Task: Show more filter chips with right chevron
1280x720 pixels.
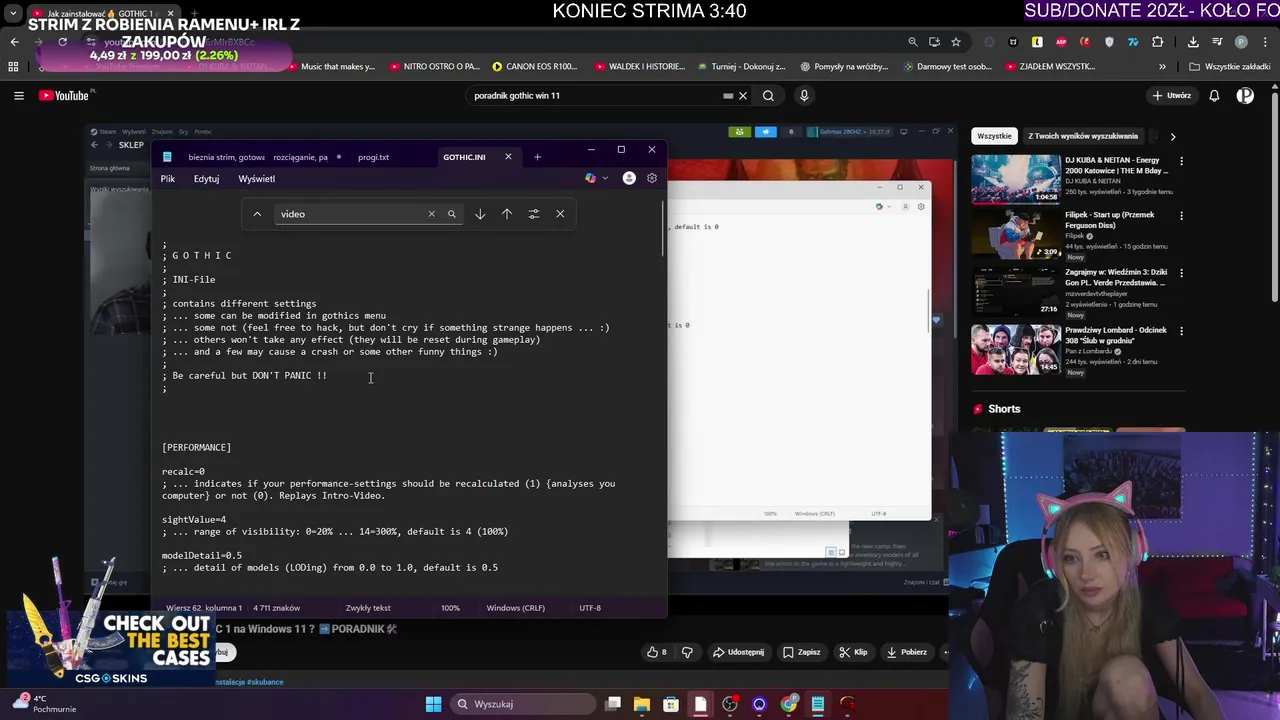Action: coord(1173,136)
